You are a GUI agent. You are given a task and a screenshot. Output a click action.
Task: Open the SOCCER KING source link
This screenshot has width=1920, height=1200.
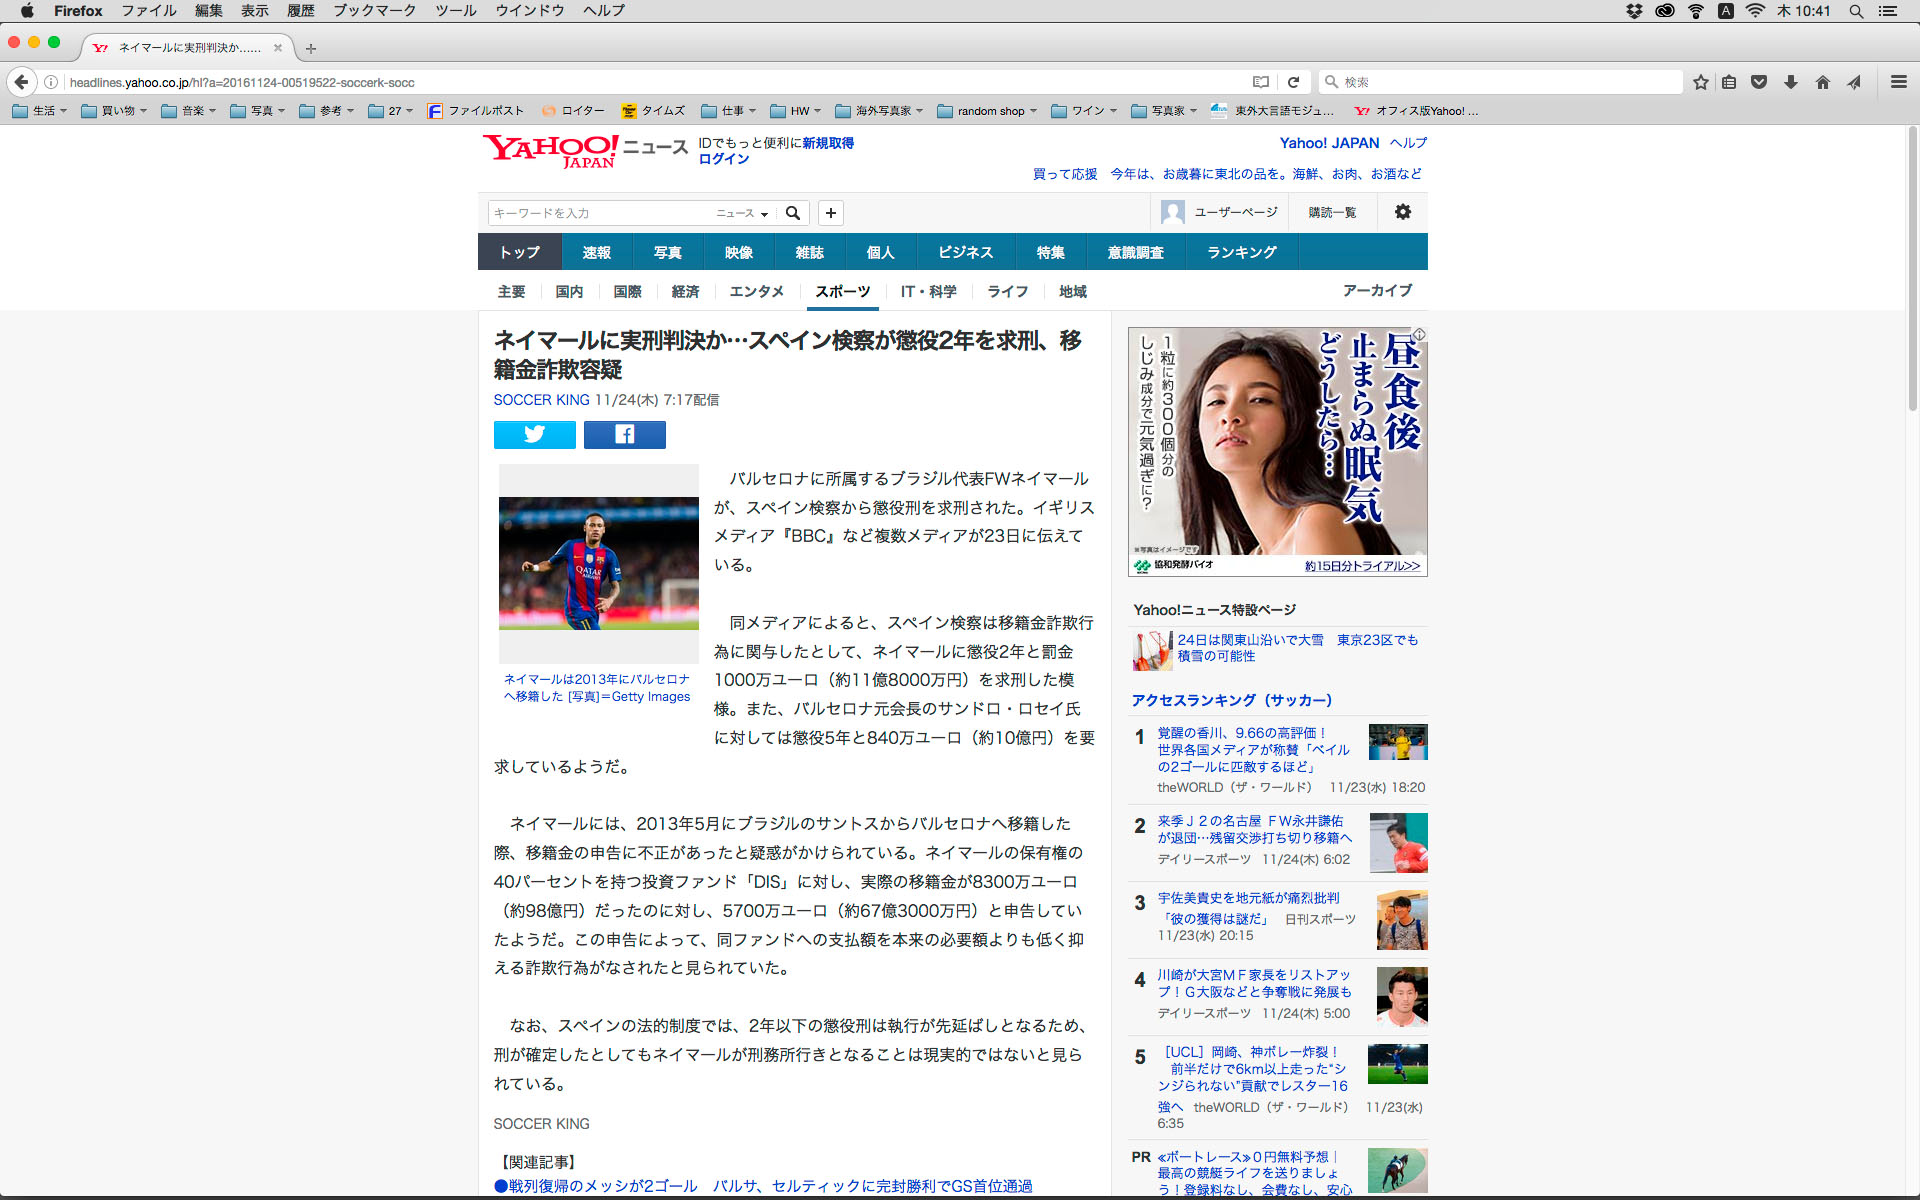[x=541, y=400]
